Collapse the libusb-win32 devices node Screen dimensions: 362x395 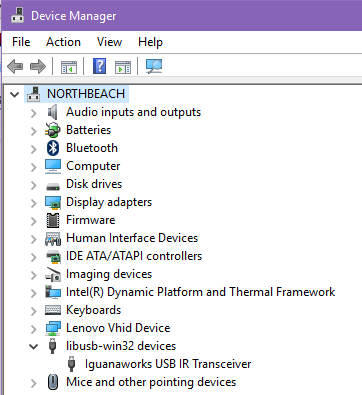click(x=33, y=347)
